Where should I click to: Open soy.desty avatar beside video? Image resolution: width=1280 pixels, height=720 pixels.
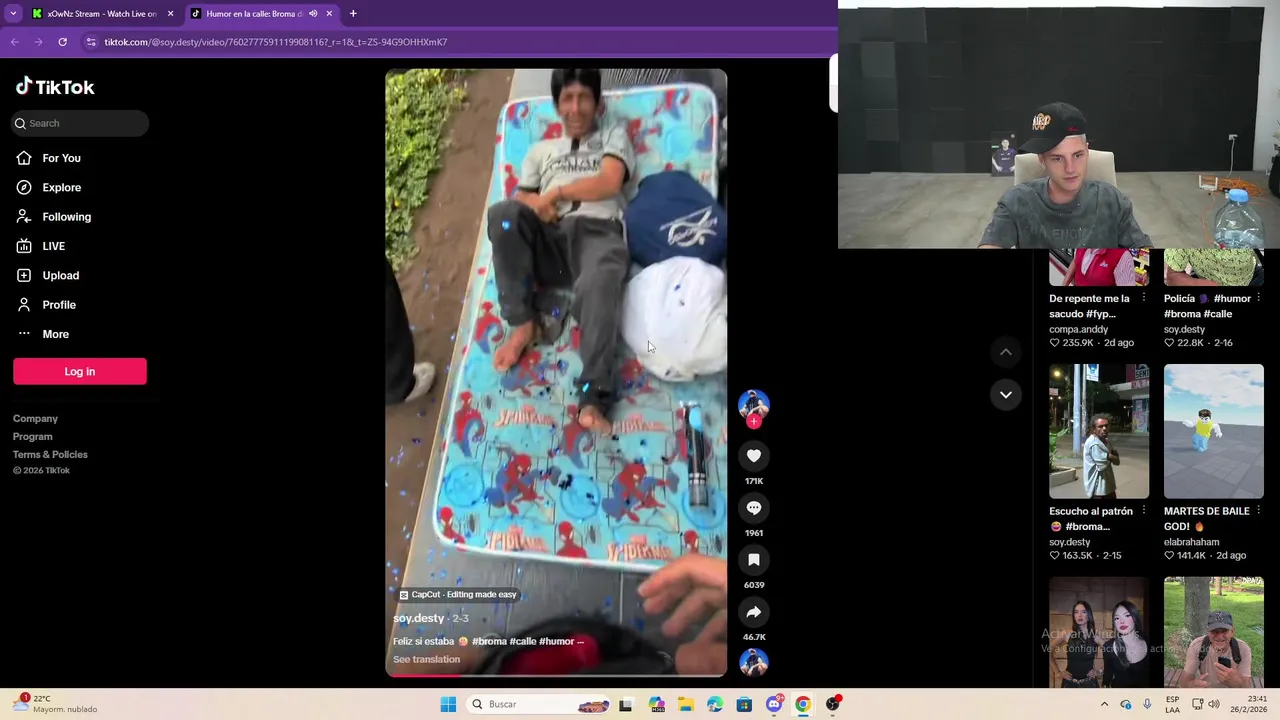point(754,404)
